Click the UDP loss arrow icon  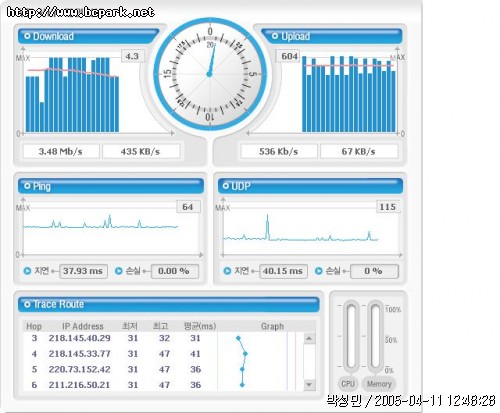tap(319, 271)
